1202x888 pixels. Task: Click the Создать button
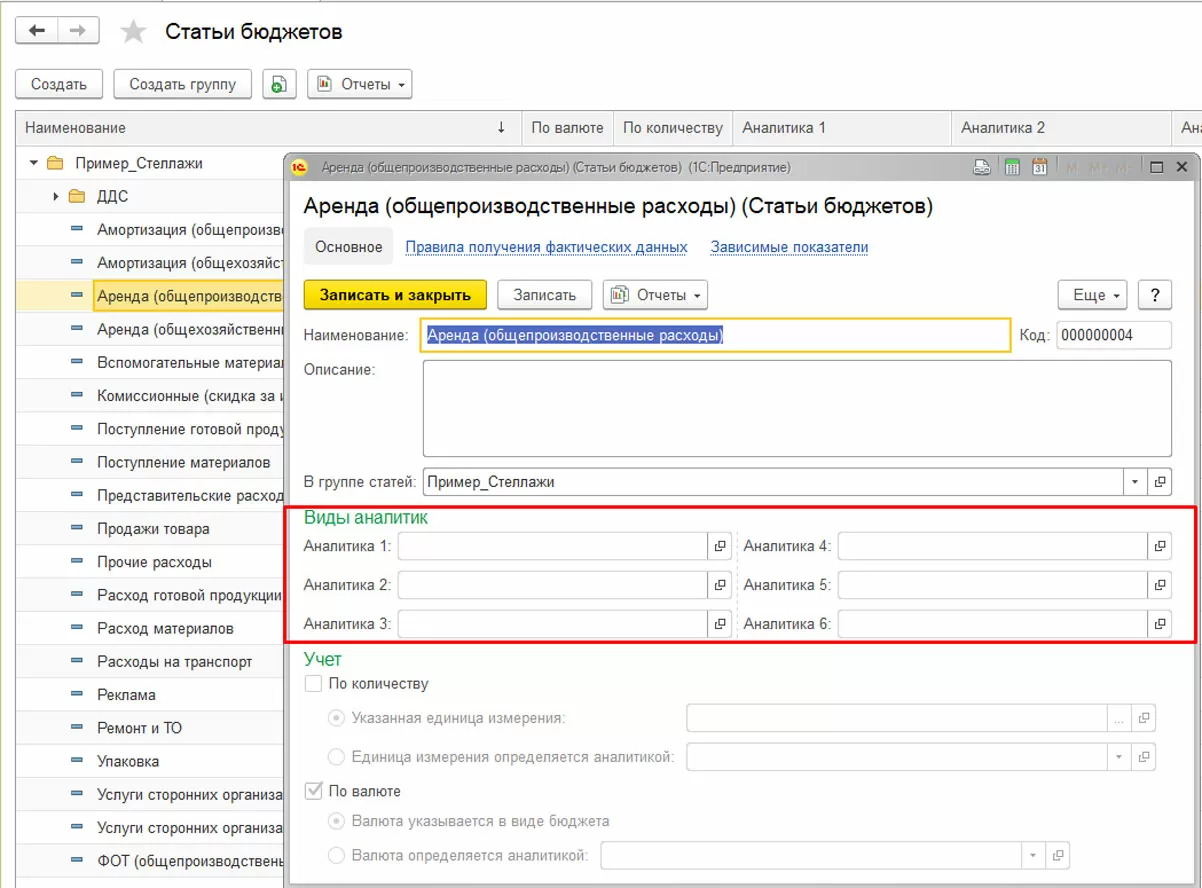click(59, 84)
